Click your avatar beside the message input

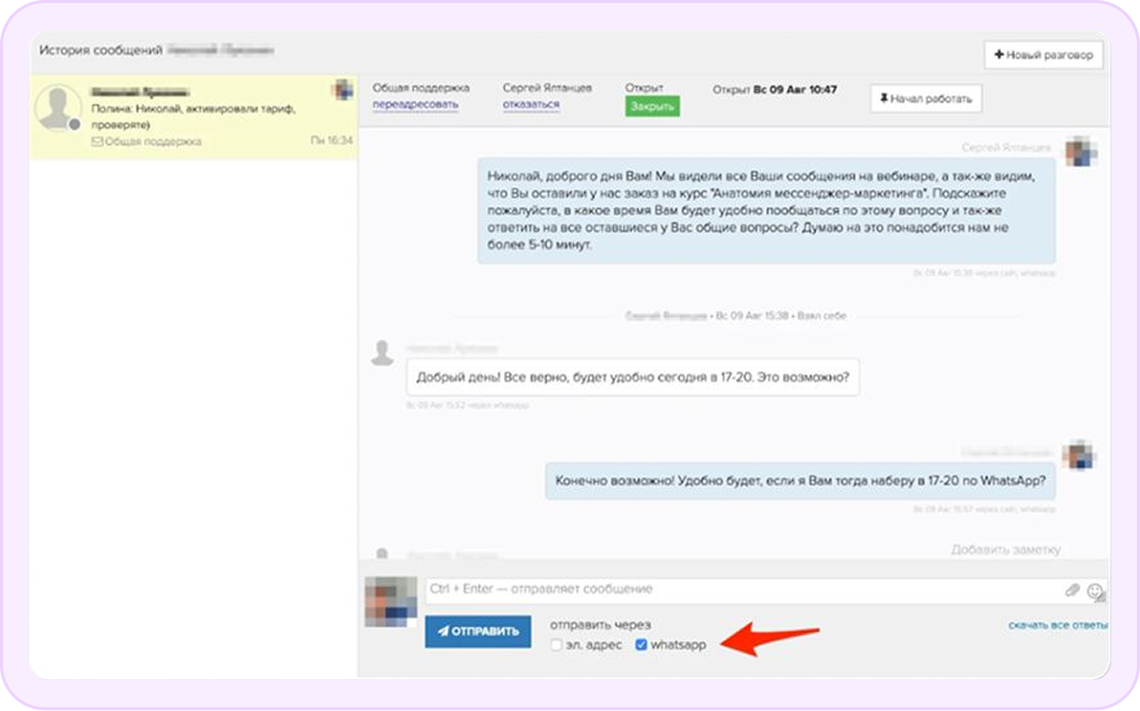(390, 602)
